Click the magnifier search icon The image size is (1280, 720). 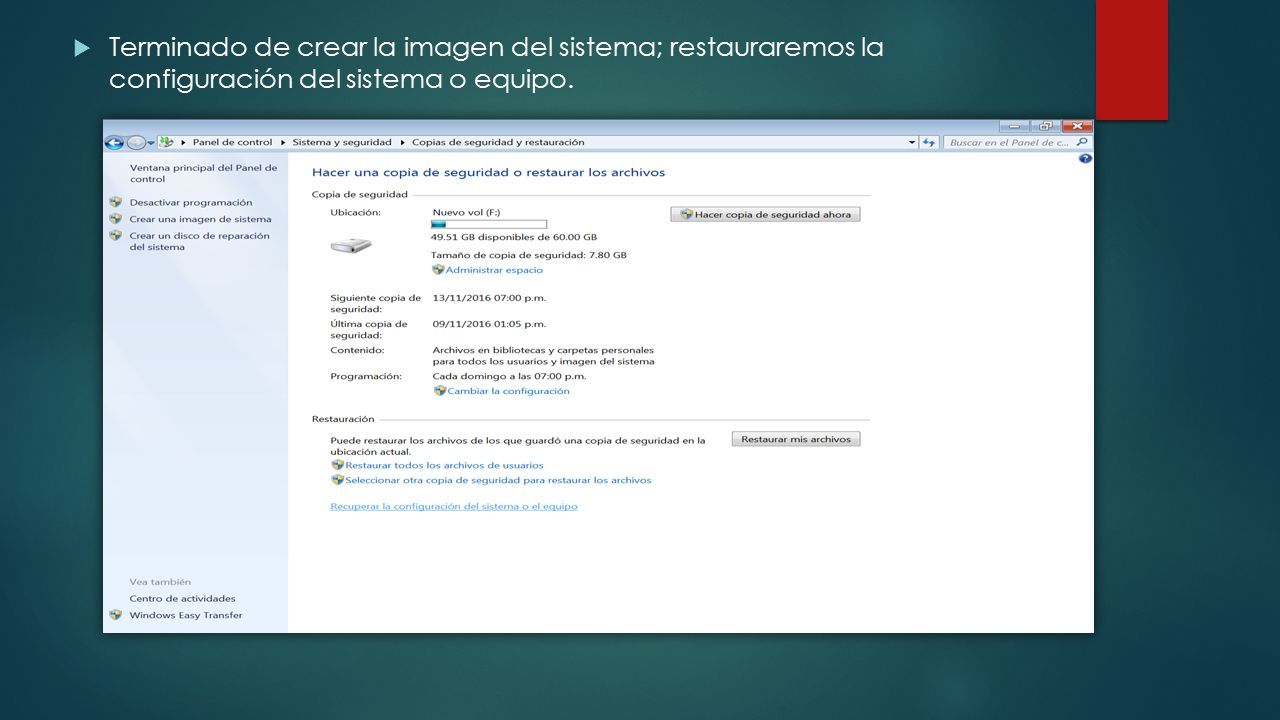1084,143
